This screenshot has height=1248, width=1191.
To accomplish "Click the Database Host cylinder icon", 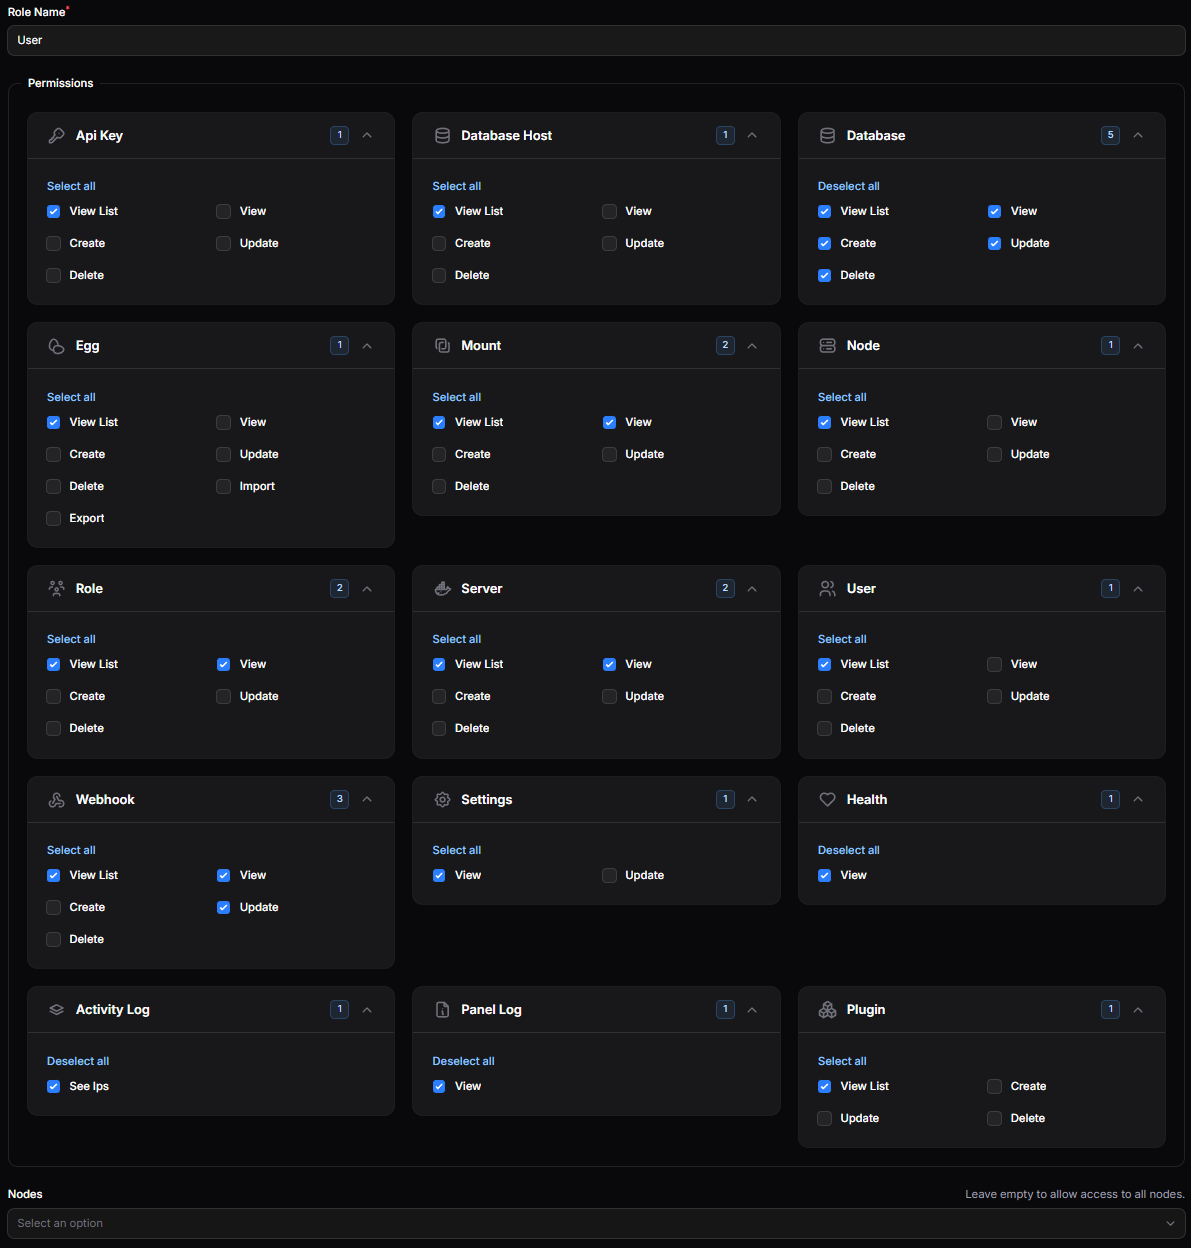I will point(442,136).
